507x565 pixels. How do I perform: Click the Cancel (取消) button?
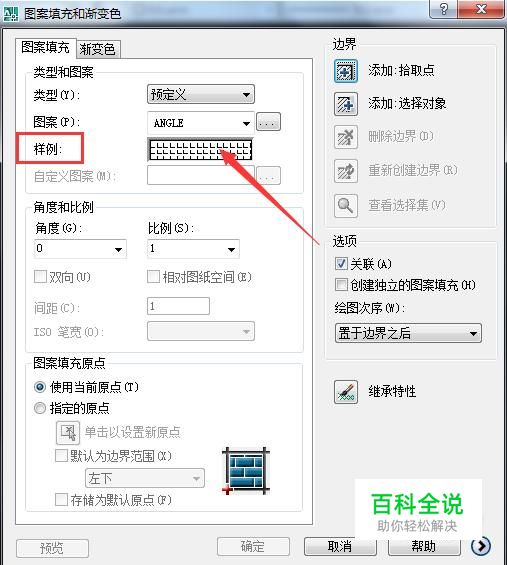340,547
